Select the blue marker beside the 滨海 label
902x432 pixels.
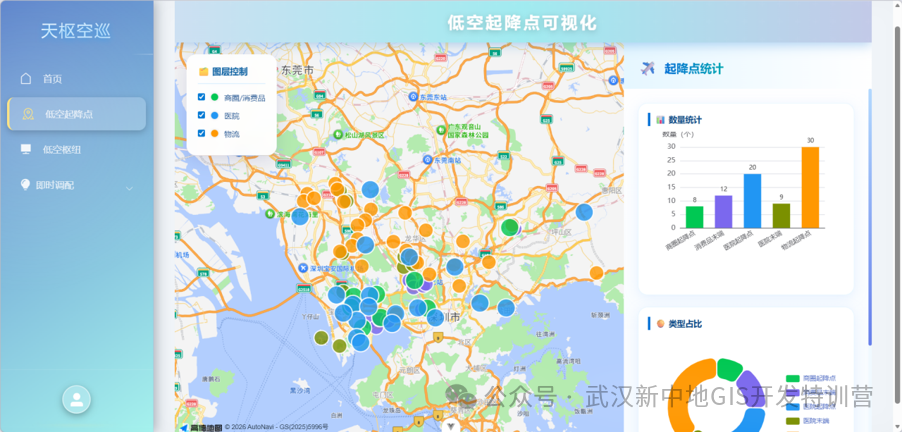coord(300,216)
